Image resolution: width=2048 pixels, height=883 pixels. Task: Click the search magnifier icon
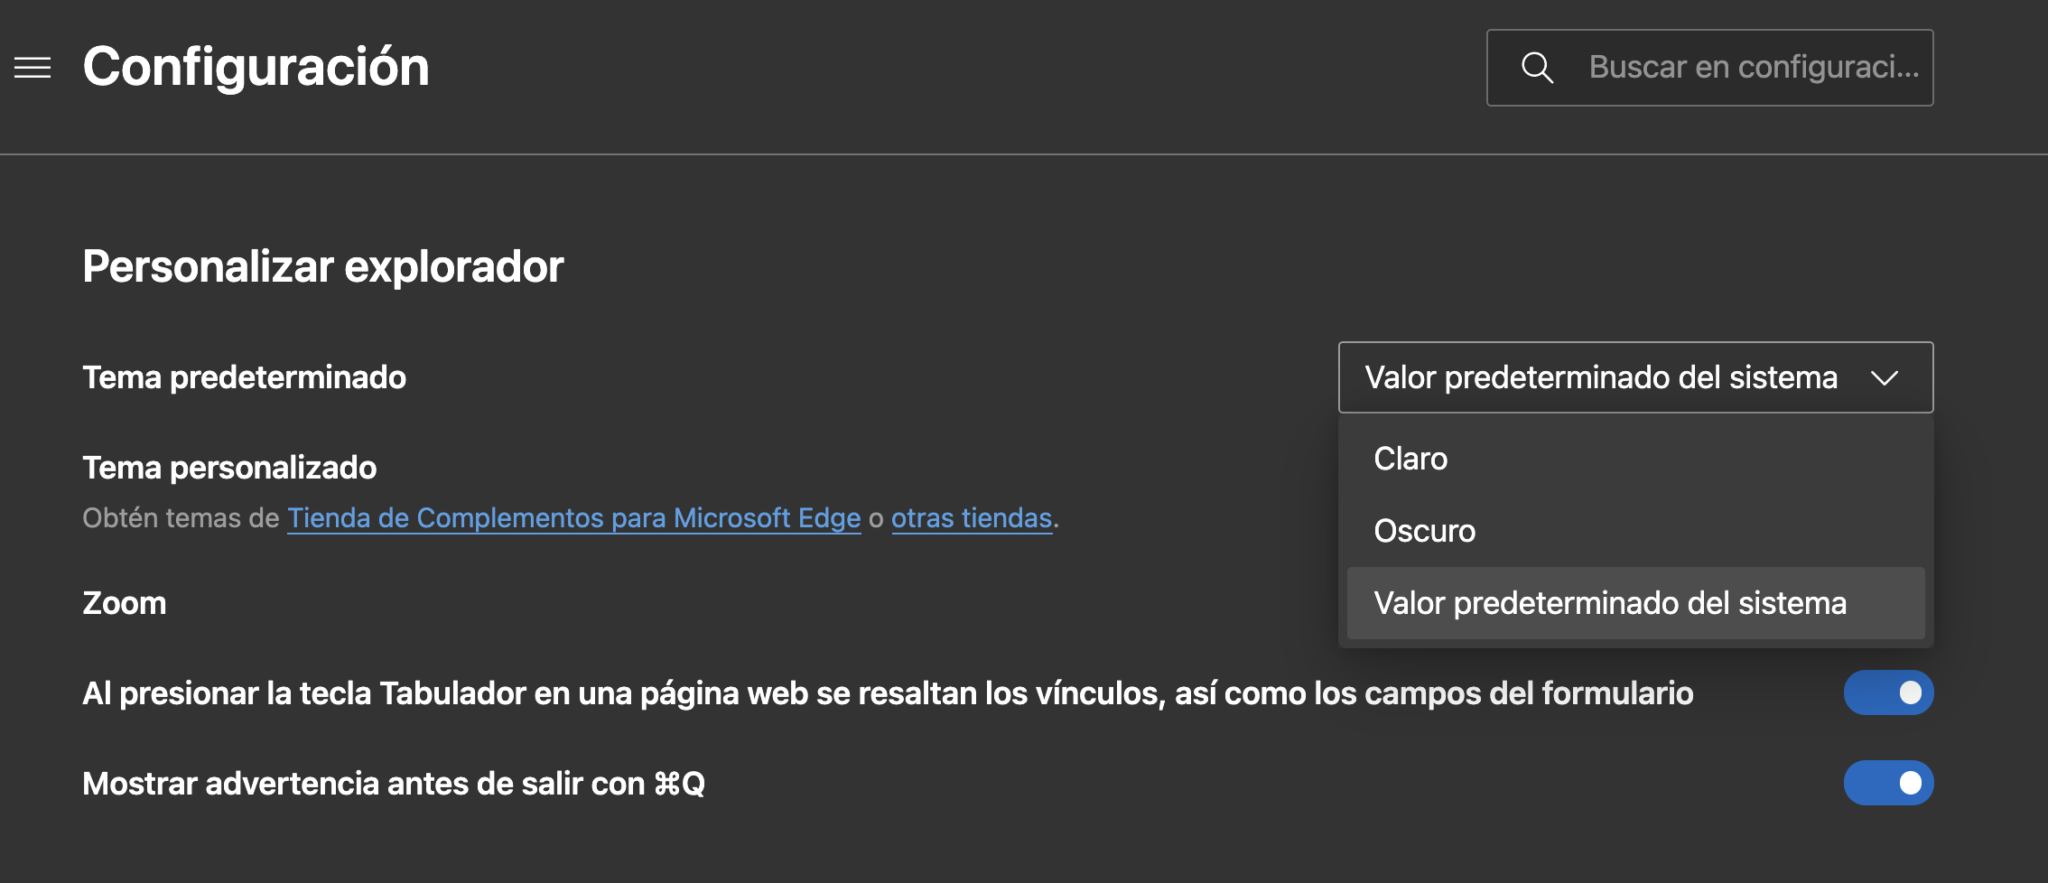coord(1537,68)
